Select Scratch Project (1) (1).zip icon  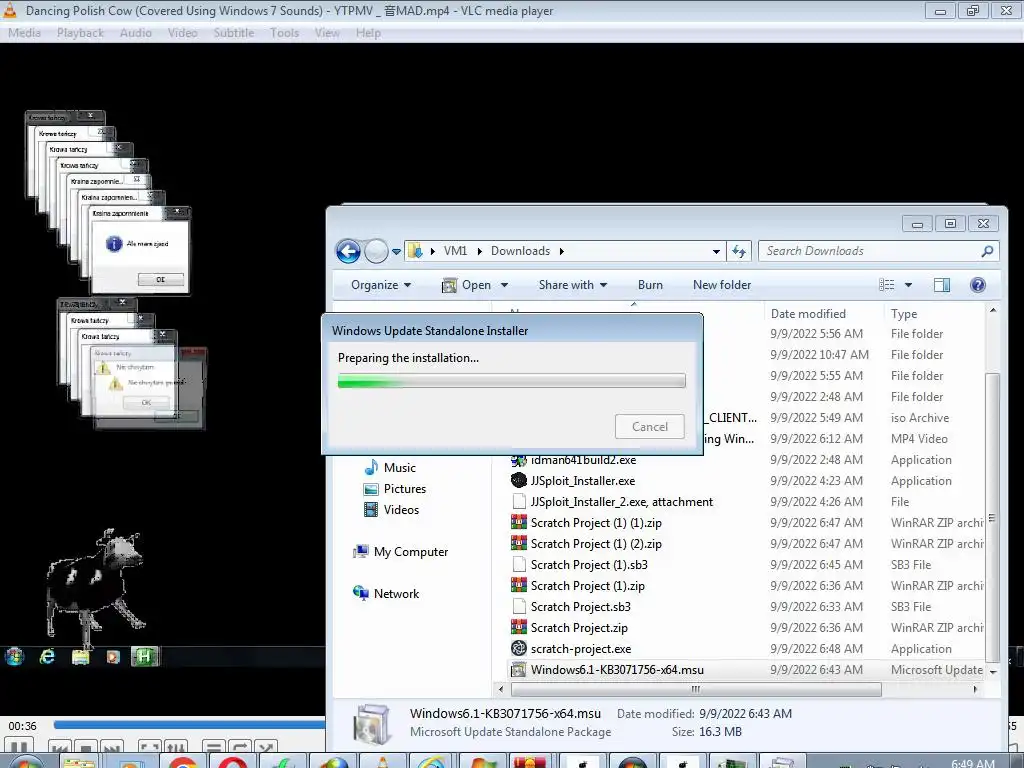point(519,522)
